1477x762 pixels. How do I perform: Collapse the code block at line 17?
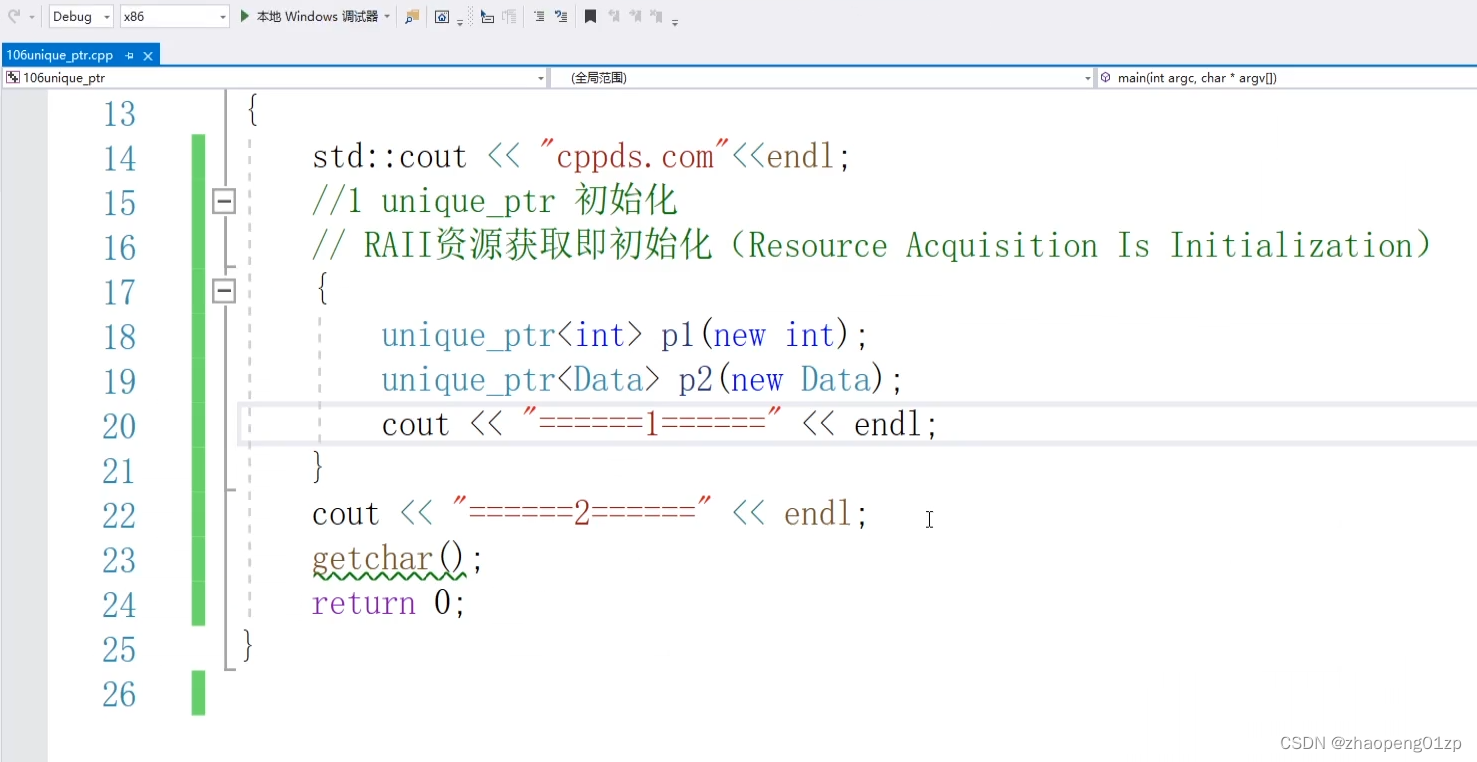click(224, 291)
